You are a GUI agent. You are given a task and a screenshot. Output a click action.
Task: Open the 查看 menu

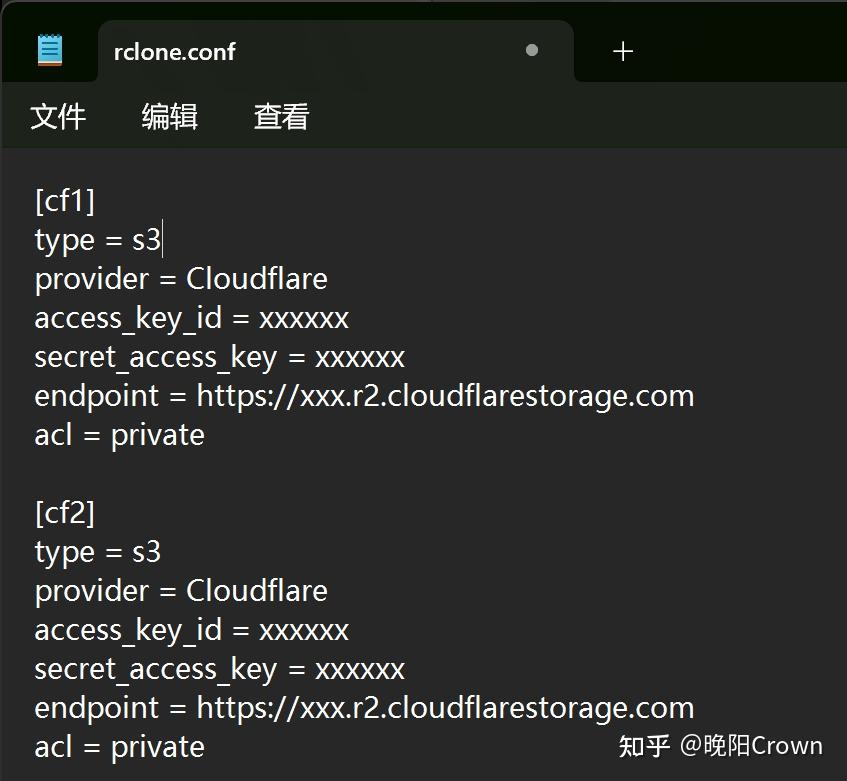tap(280, 117)
